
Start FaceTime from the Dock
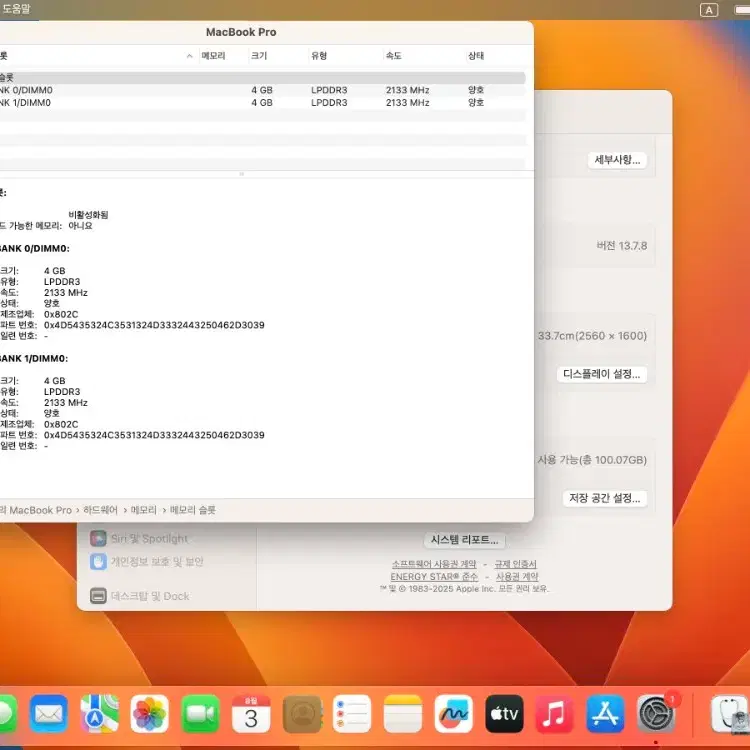pos(200,714)
